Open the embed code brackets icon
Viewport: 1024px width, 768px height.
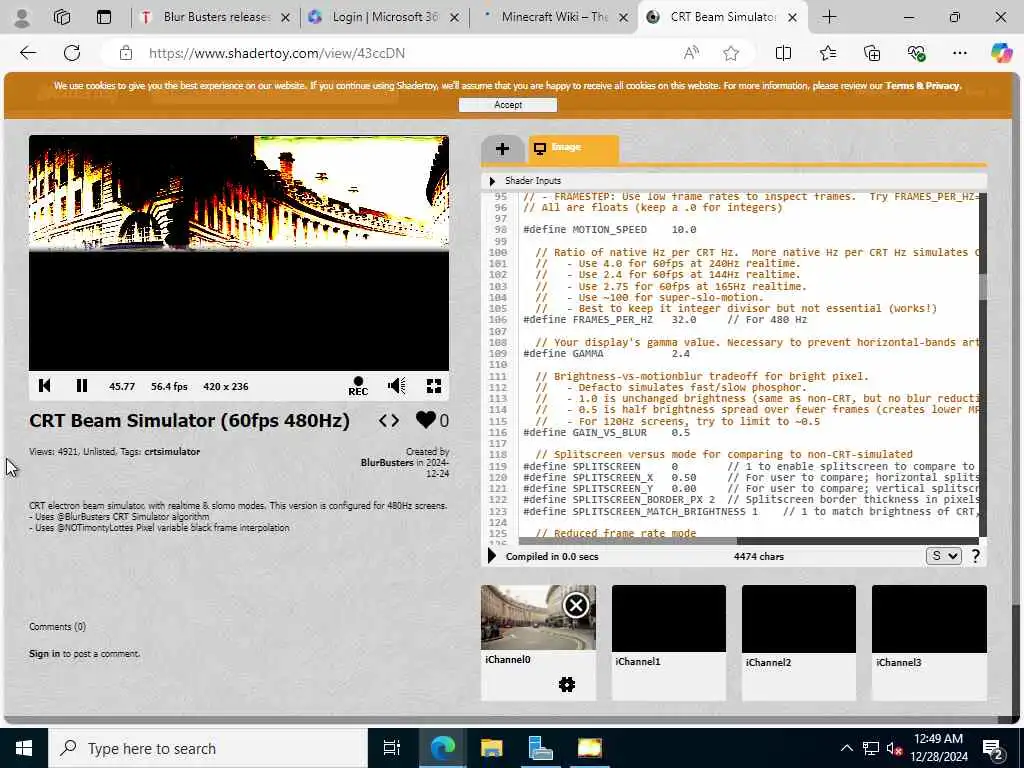click(389, 421)
